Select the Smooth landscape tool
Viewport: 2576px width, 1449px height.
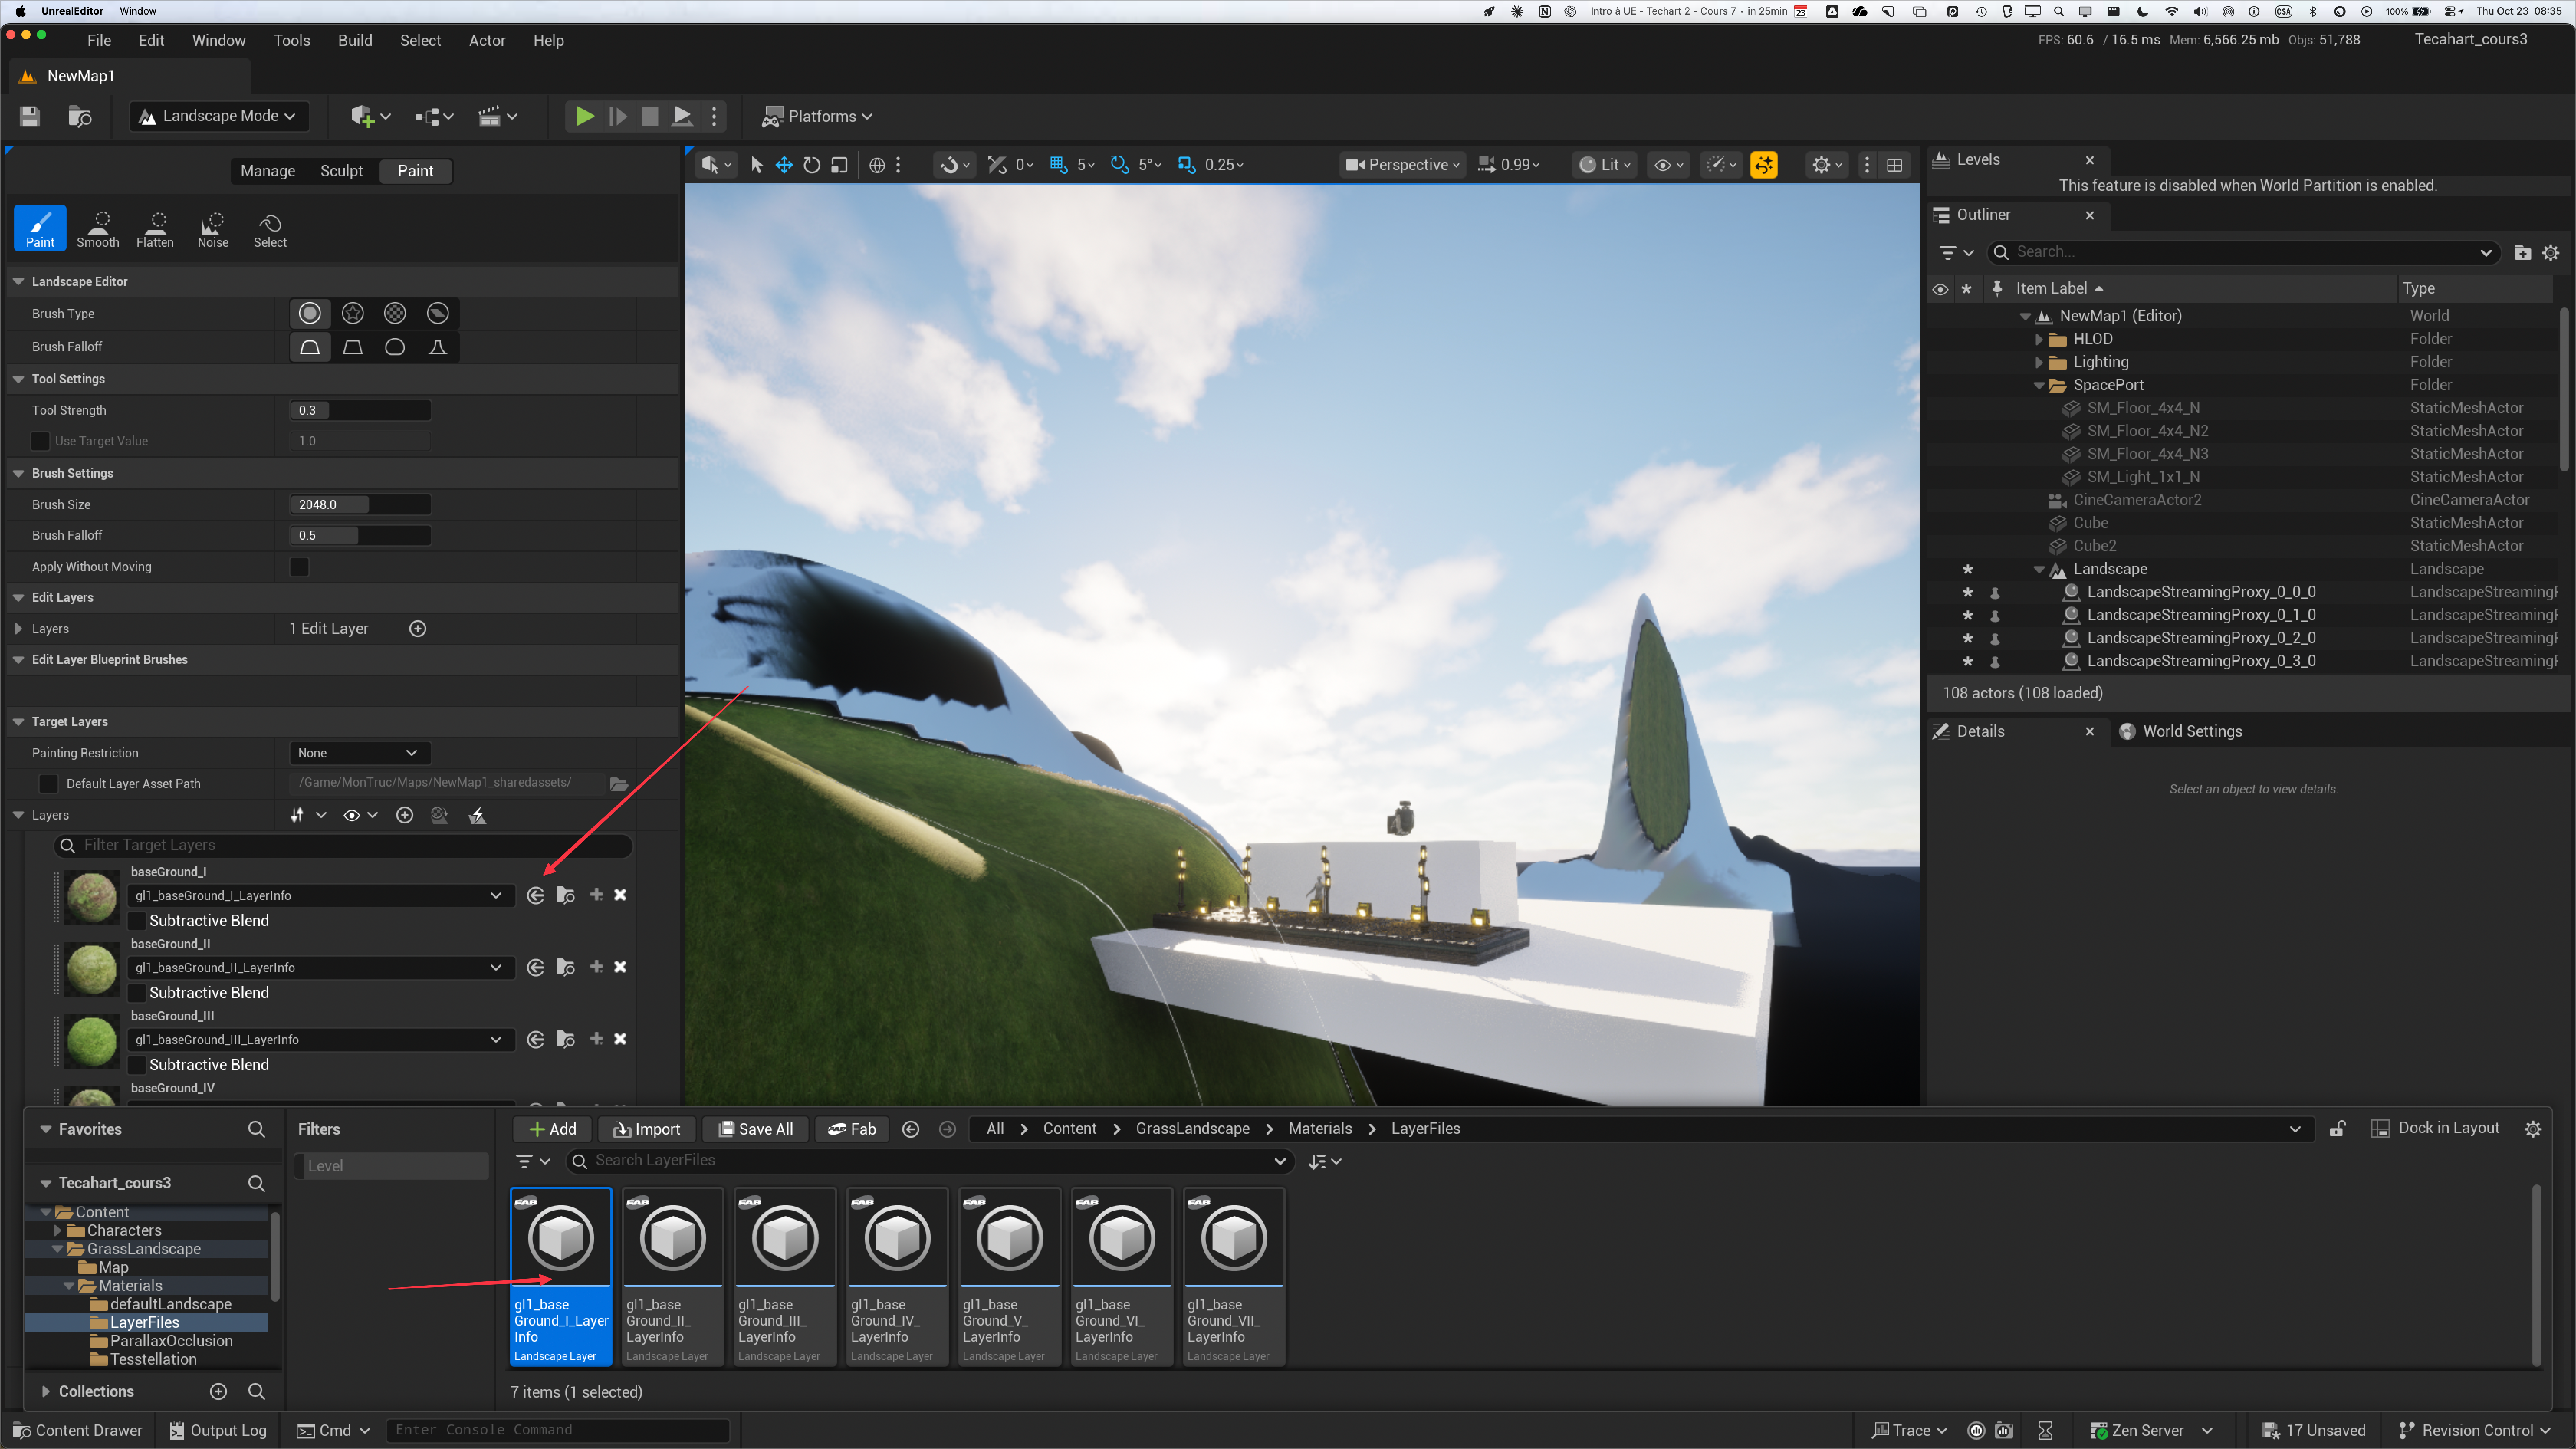(98, 228)
